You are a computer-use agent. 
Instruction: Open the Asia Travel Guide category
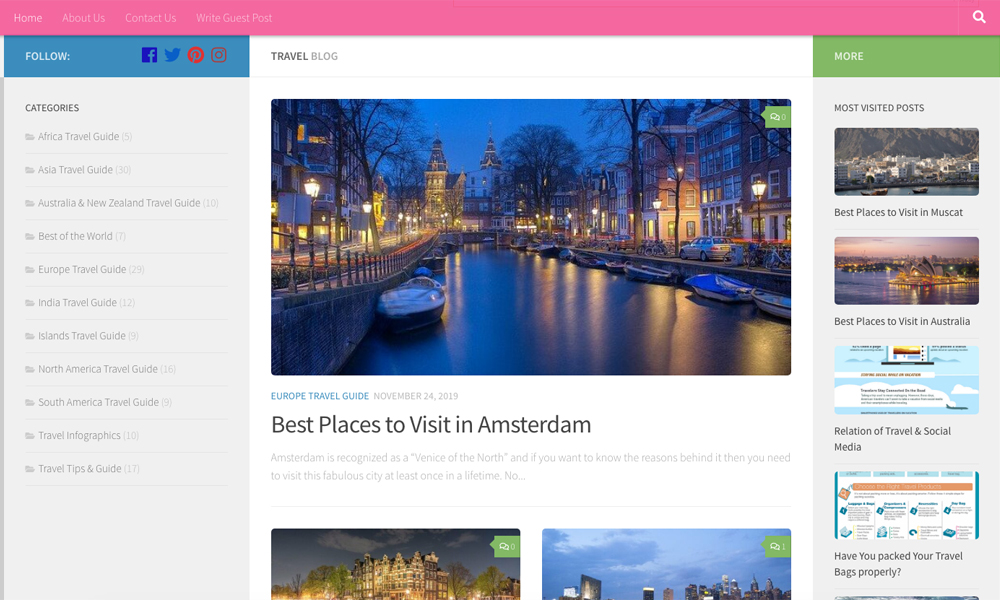point(75,170)
